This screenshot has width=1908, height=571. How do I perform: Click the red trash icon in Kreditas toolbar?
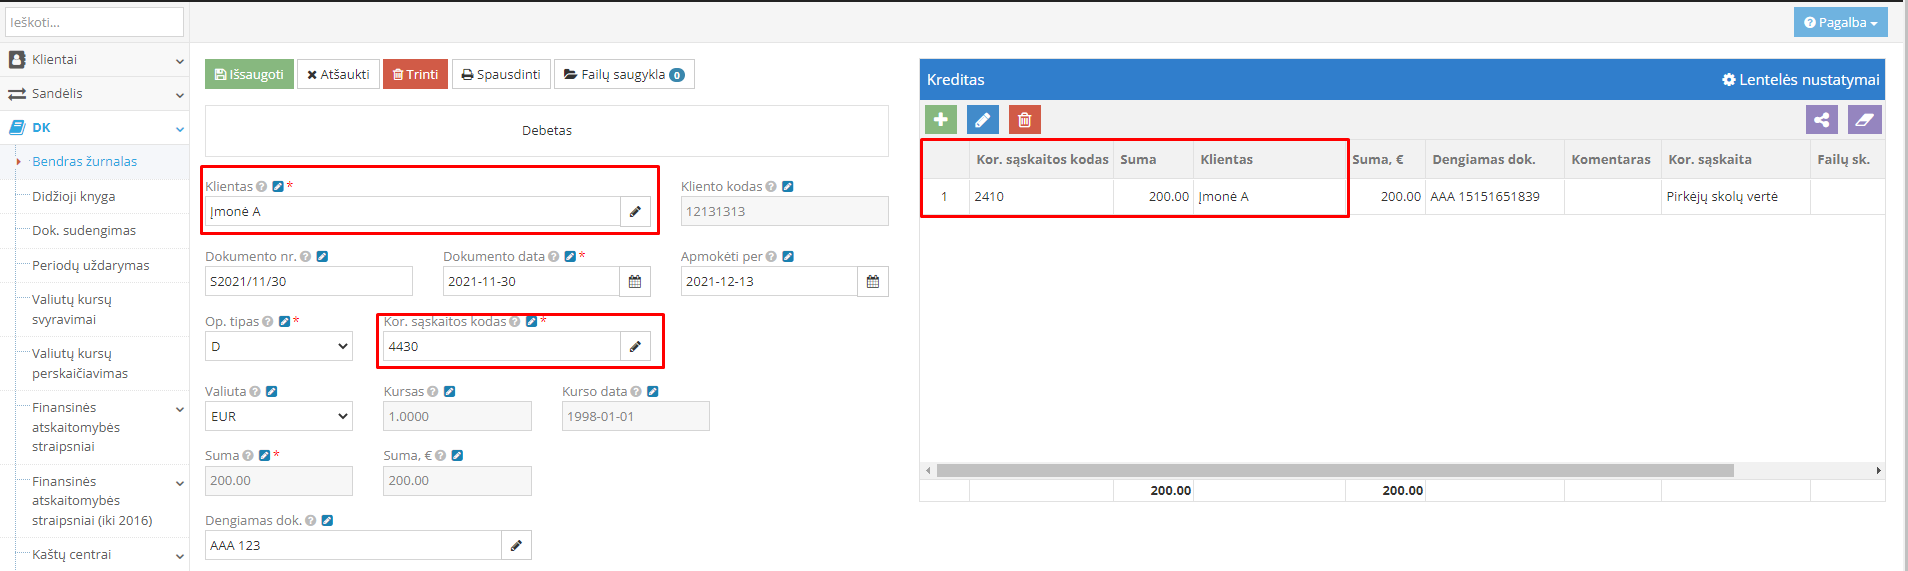point(1024,120)
